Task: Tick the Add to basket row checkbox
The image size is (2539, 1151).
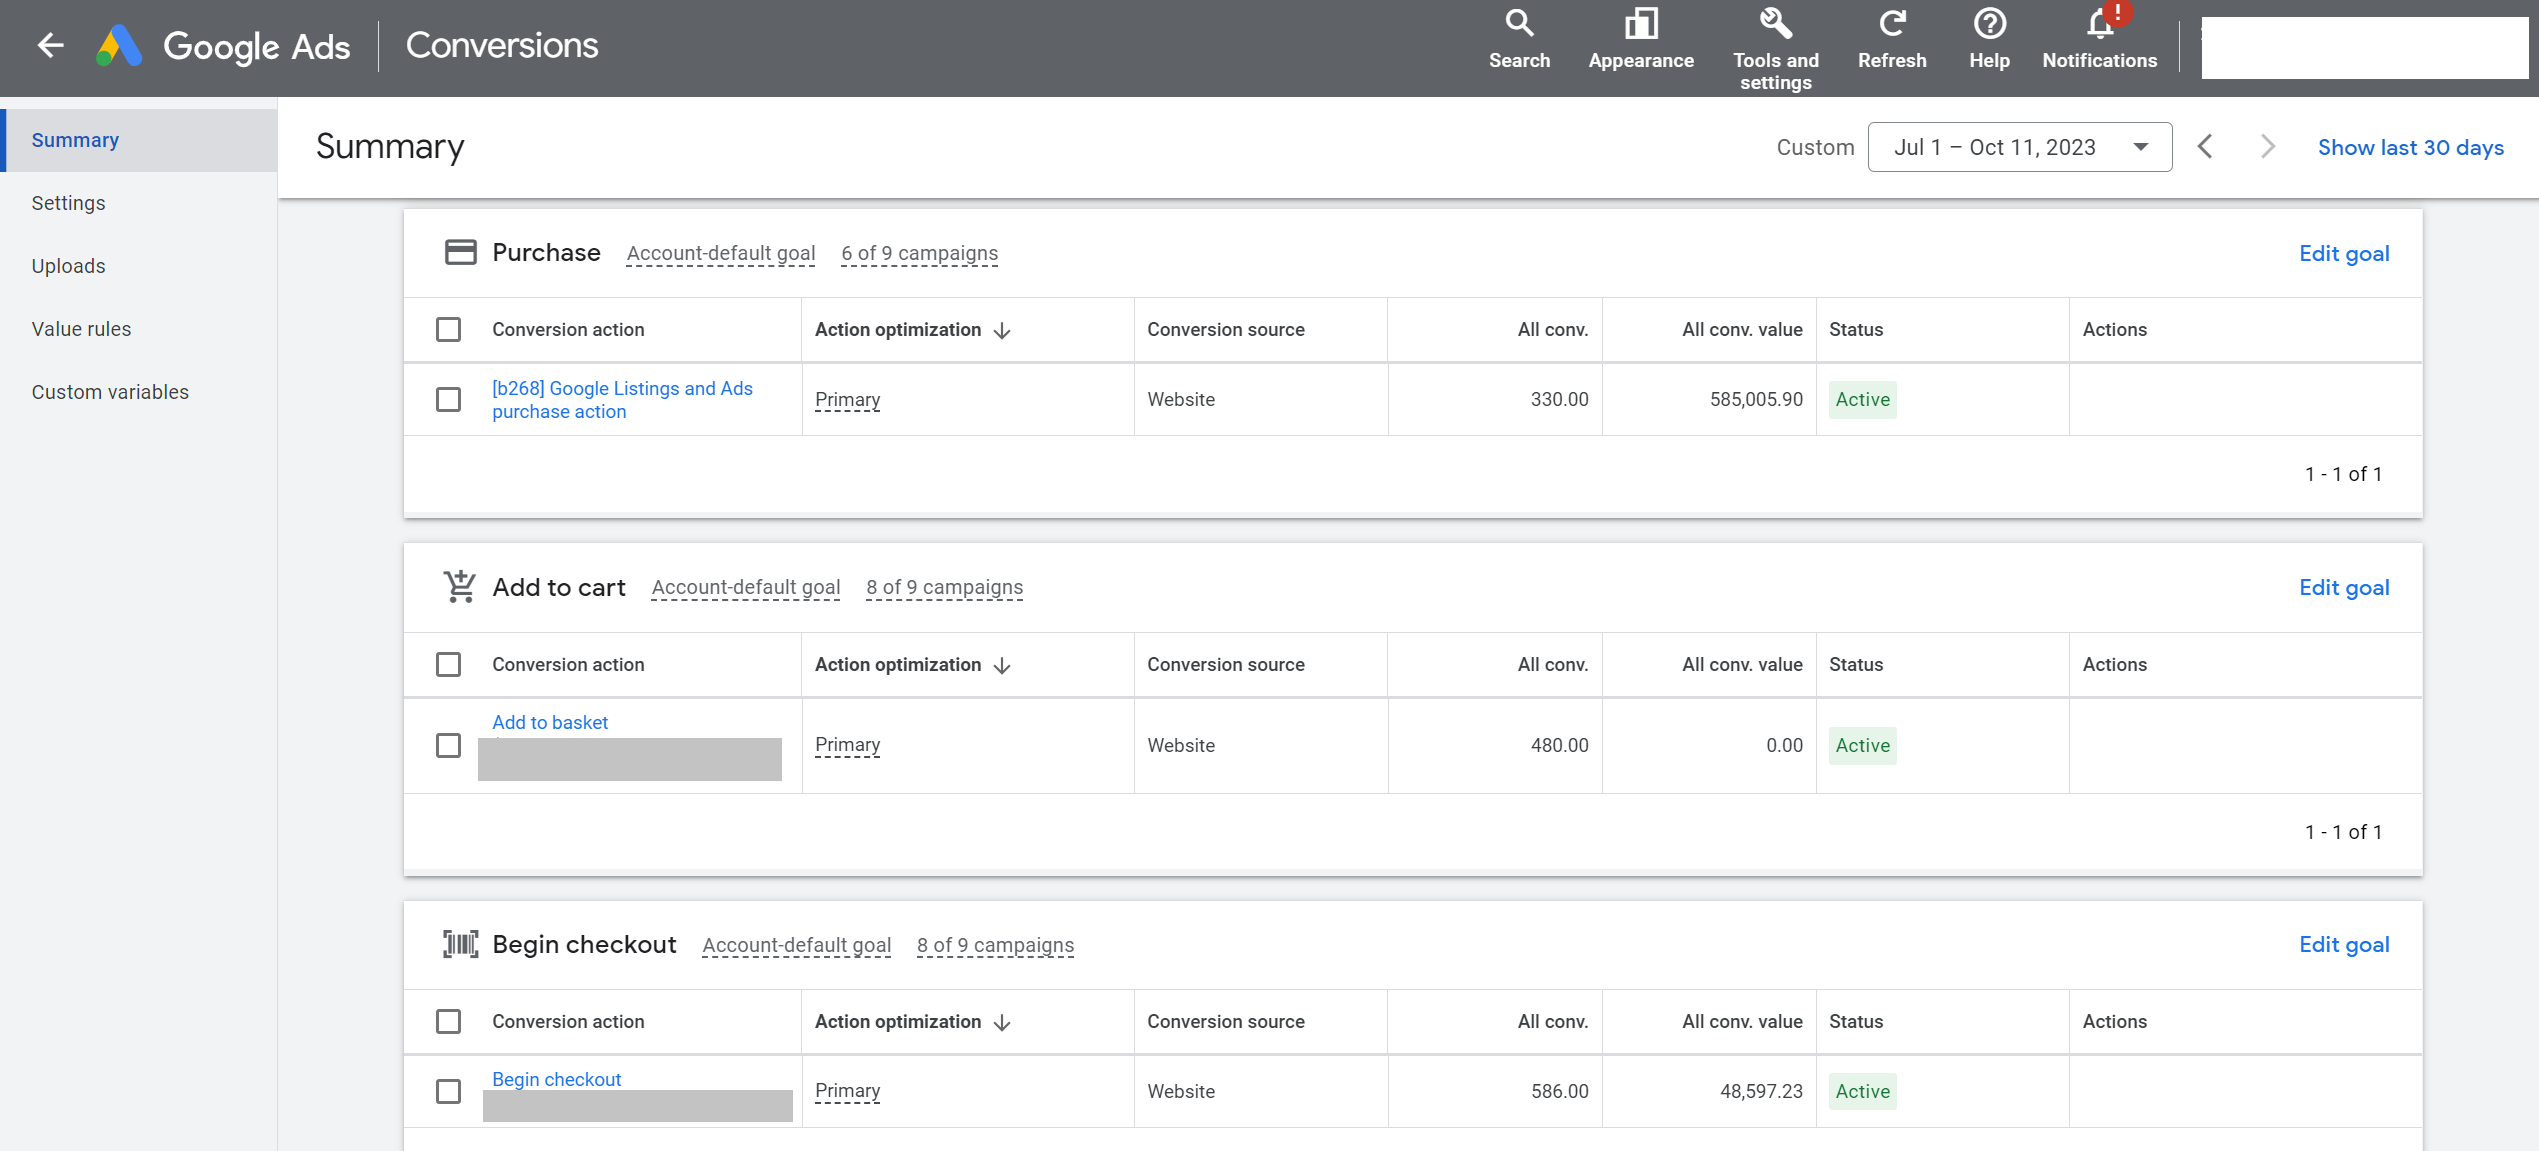Action: (448, 746)
